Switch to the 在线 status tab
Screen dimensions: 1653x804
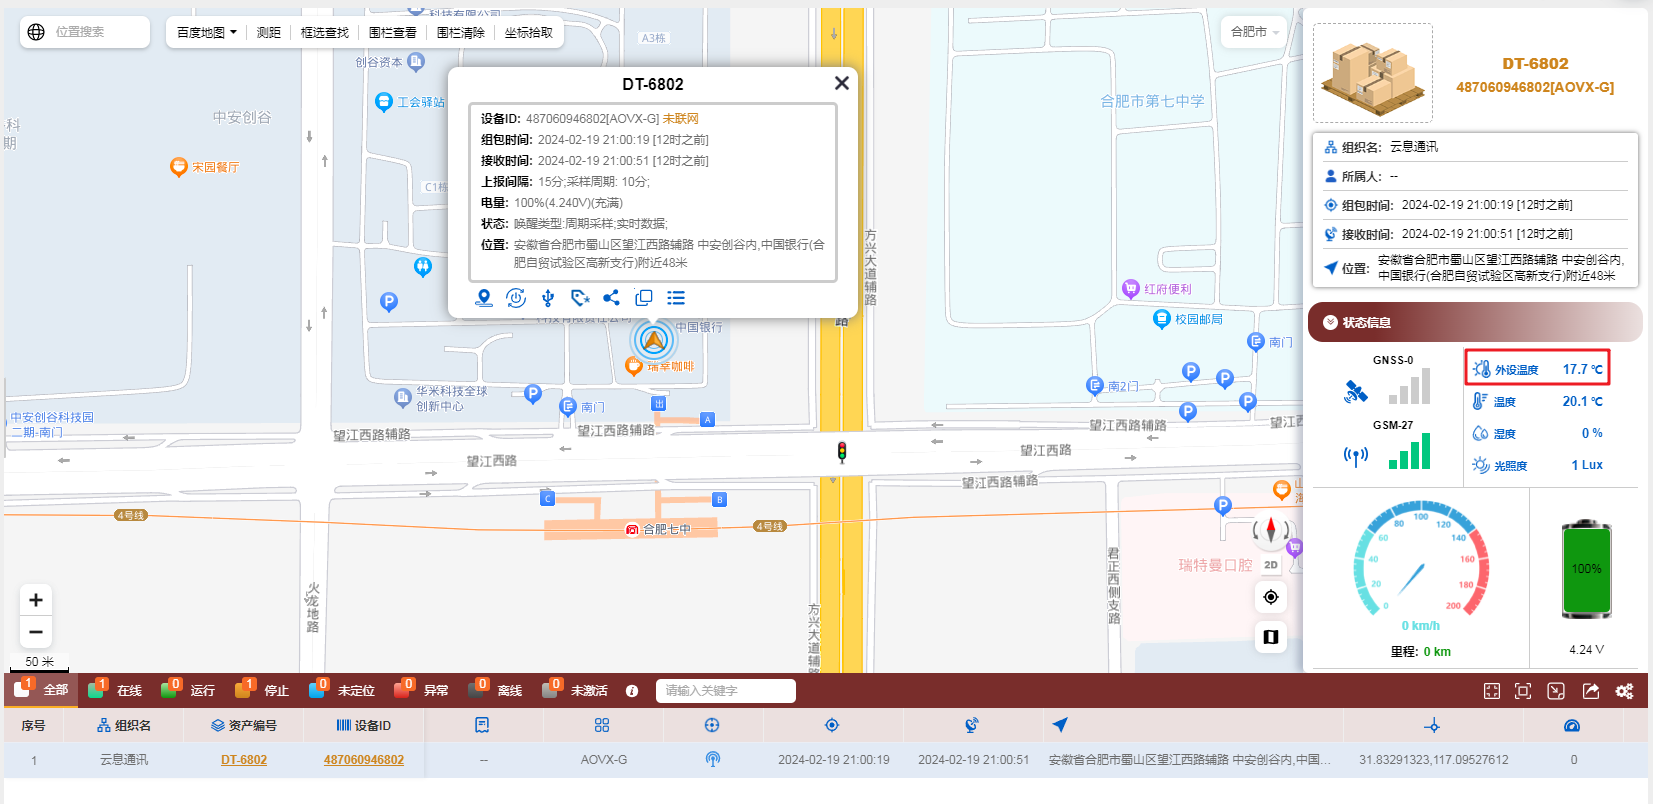[116, 690]
